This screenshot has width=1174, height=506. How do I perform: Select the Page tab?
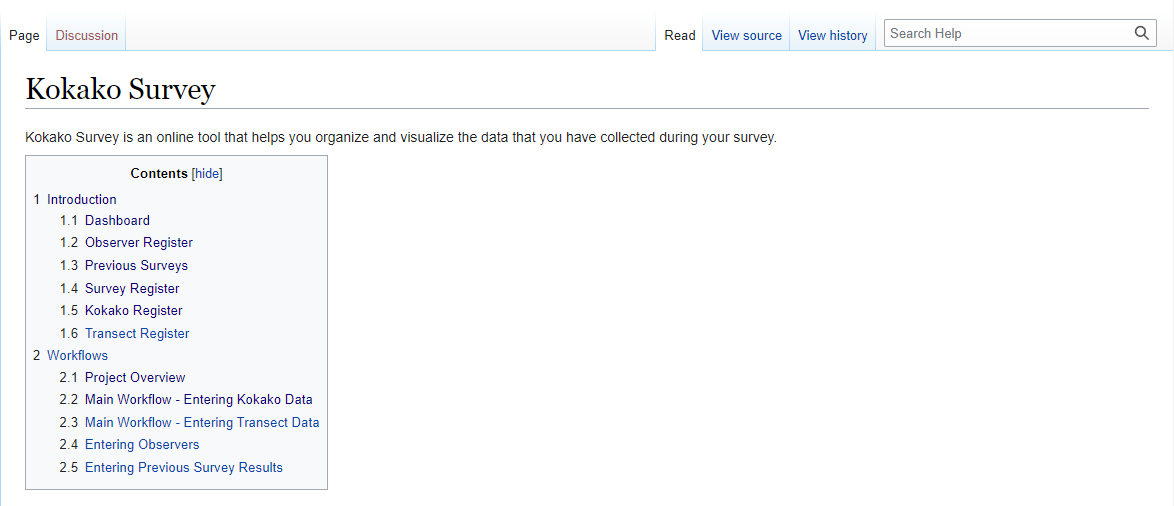[24, 35]
